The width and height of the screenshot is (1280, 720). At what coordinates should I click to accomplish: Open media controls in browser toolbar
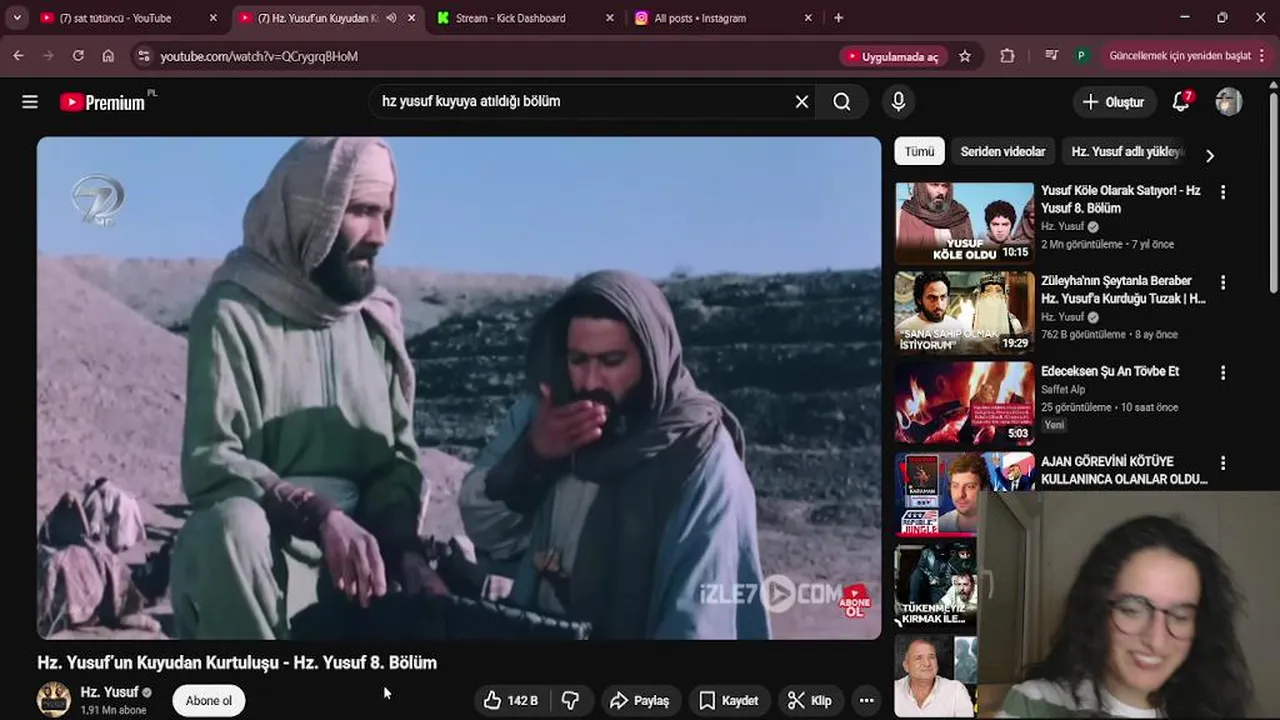coord(1051,56)
